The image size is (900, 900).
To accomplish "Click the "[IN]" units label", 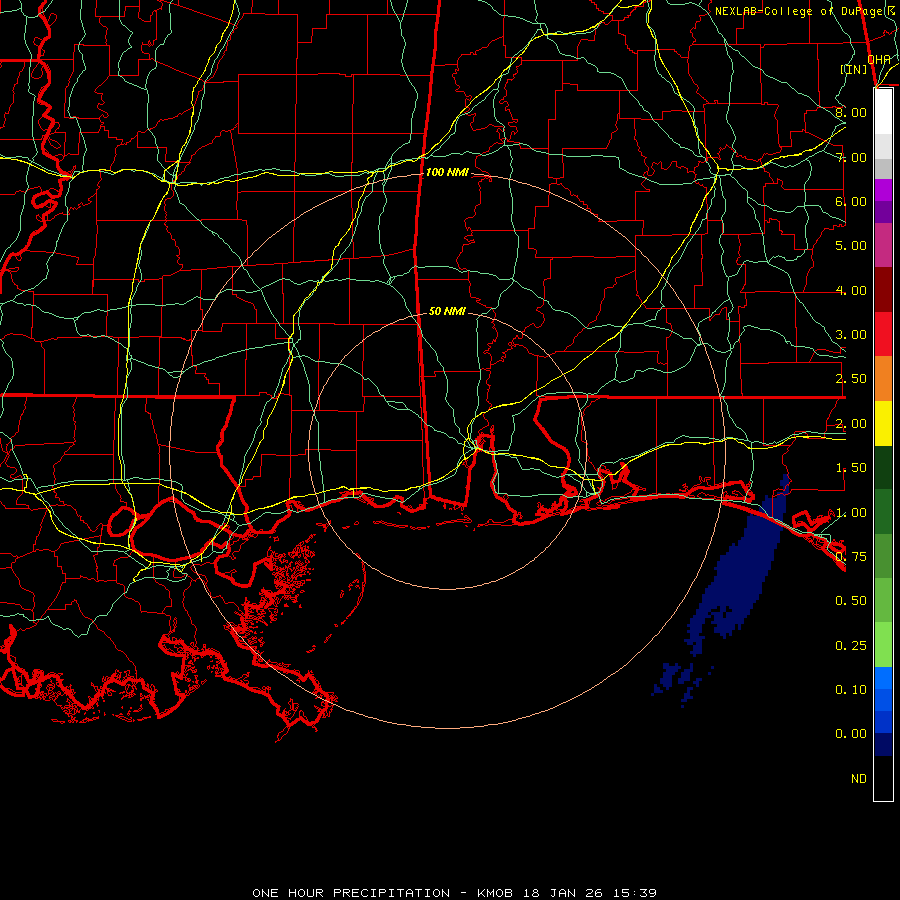I will [x=854, y=69].
